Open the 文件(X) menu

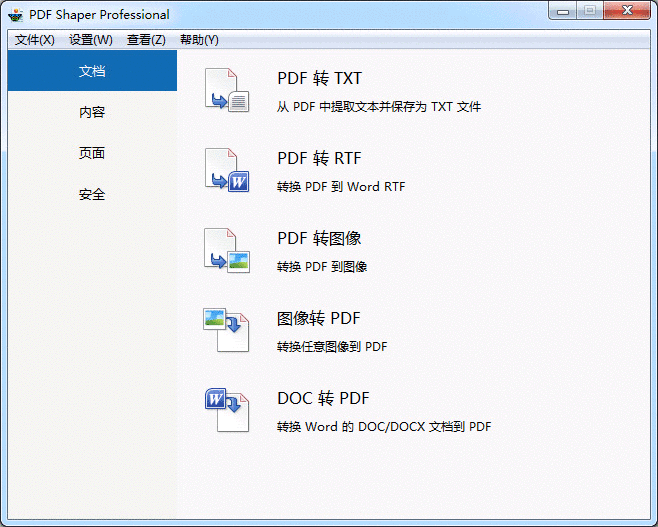point(35,40)
